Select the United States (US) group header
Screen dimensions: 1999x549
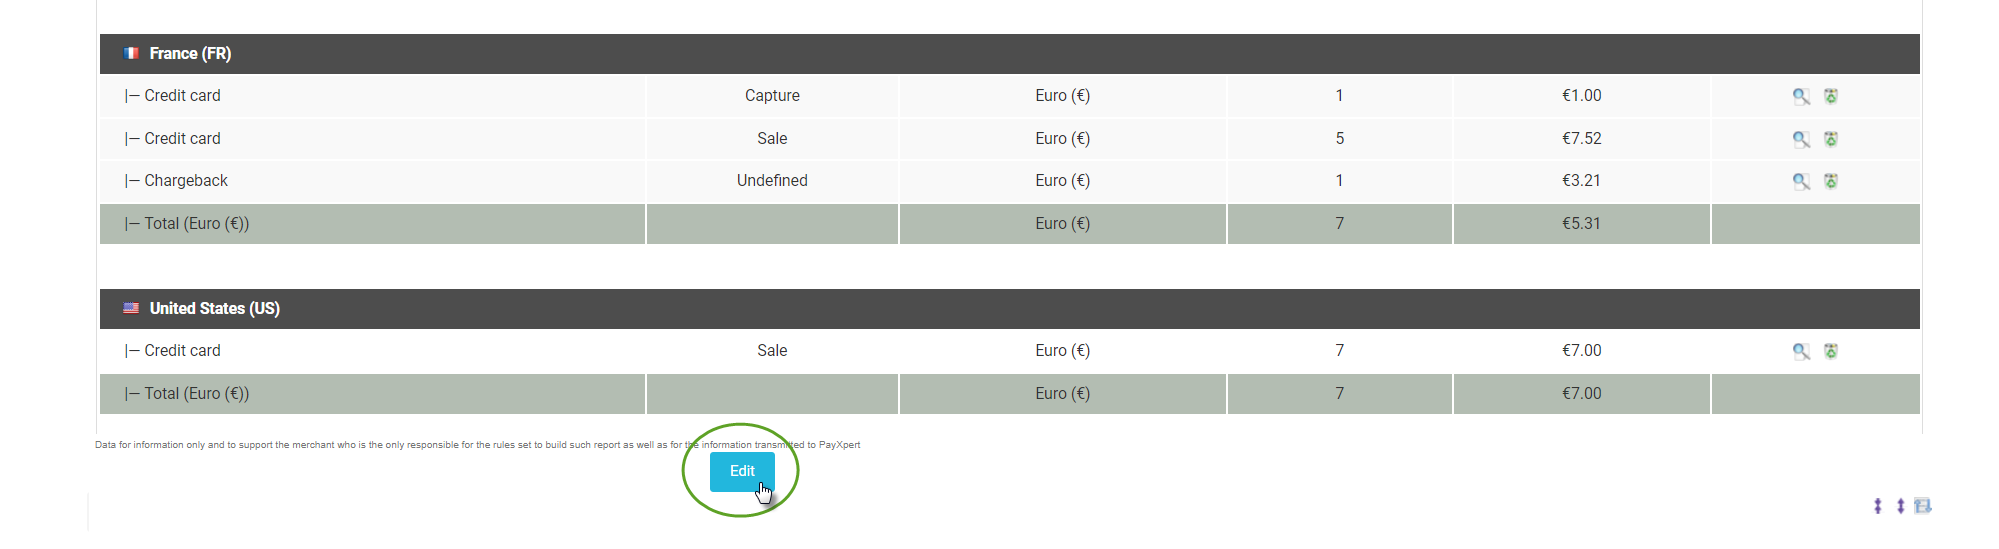1010,309
